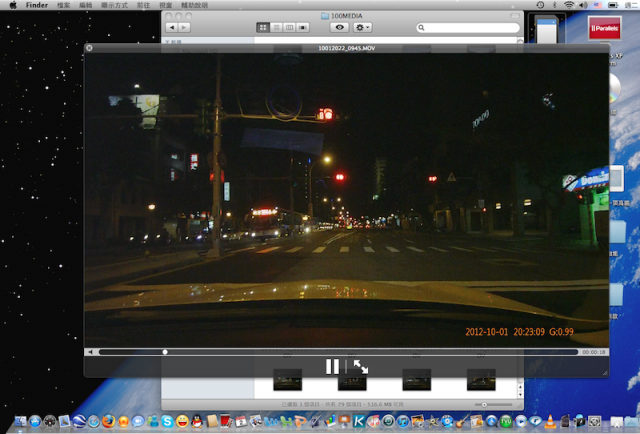Open the Finder menu
Image resolution: width=640 pixels, height=434 pixels.
coord(37,5)
